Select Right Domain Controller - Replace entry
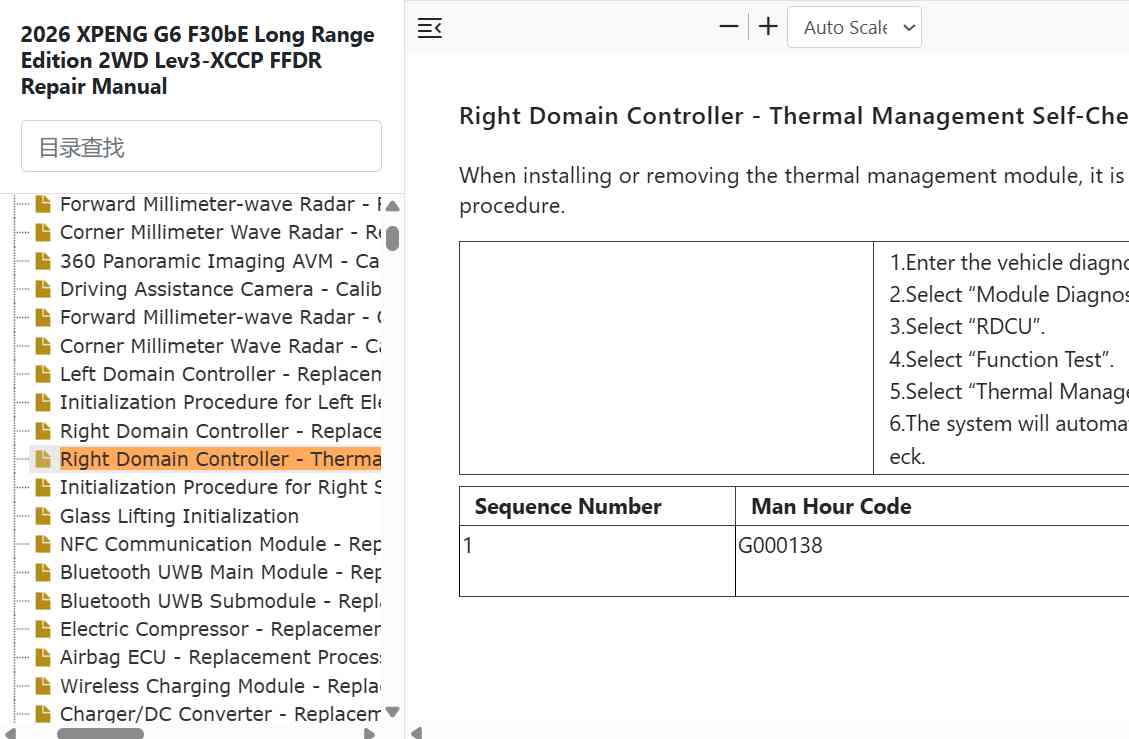 pos(220,431)
